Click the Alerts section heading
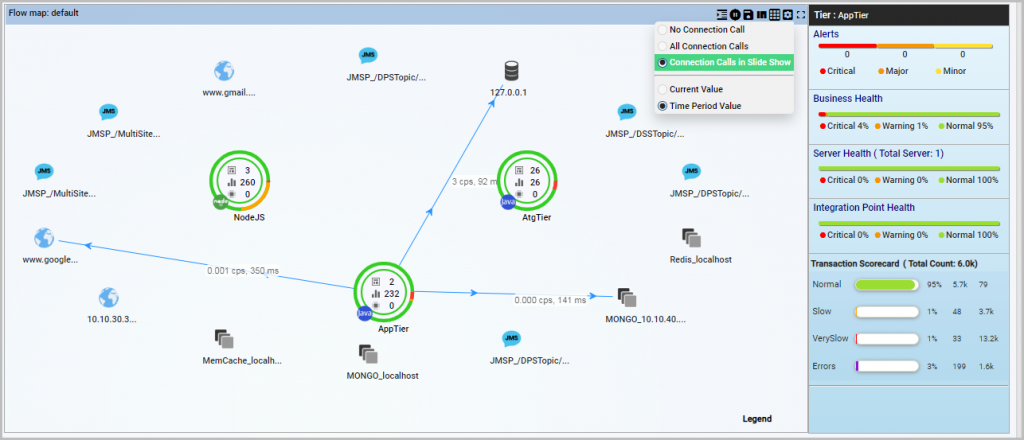 click(826, 34)
